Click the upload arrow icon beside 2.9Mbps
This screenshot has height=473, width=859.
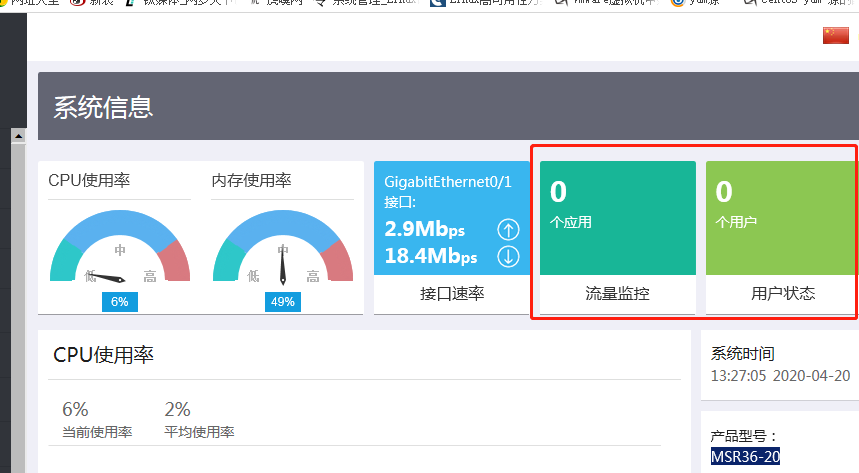pyautogui.click(x=508, y=230)
